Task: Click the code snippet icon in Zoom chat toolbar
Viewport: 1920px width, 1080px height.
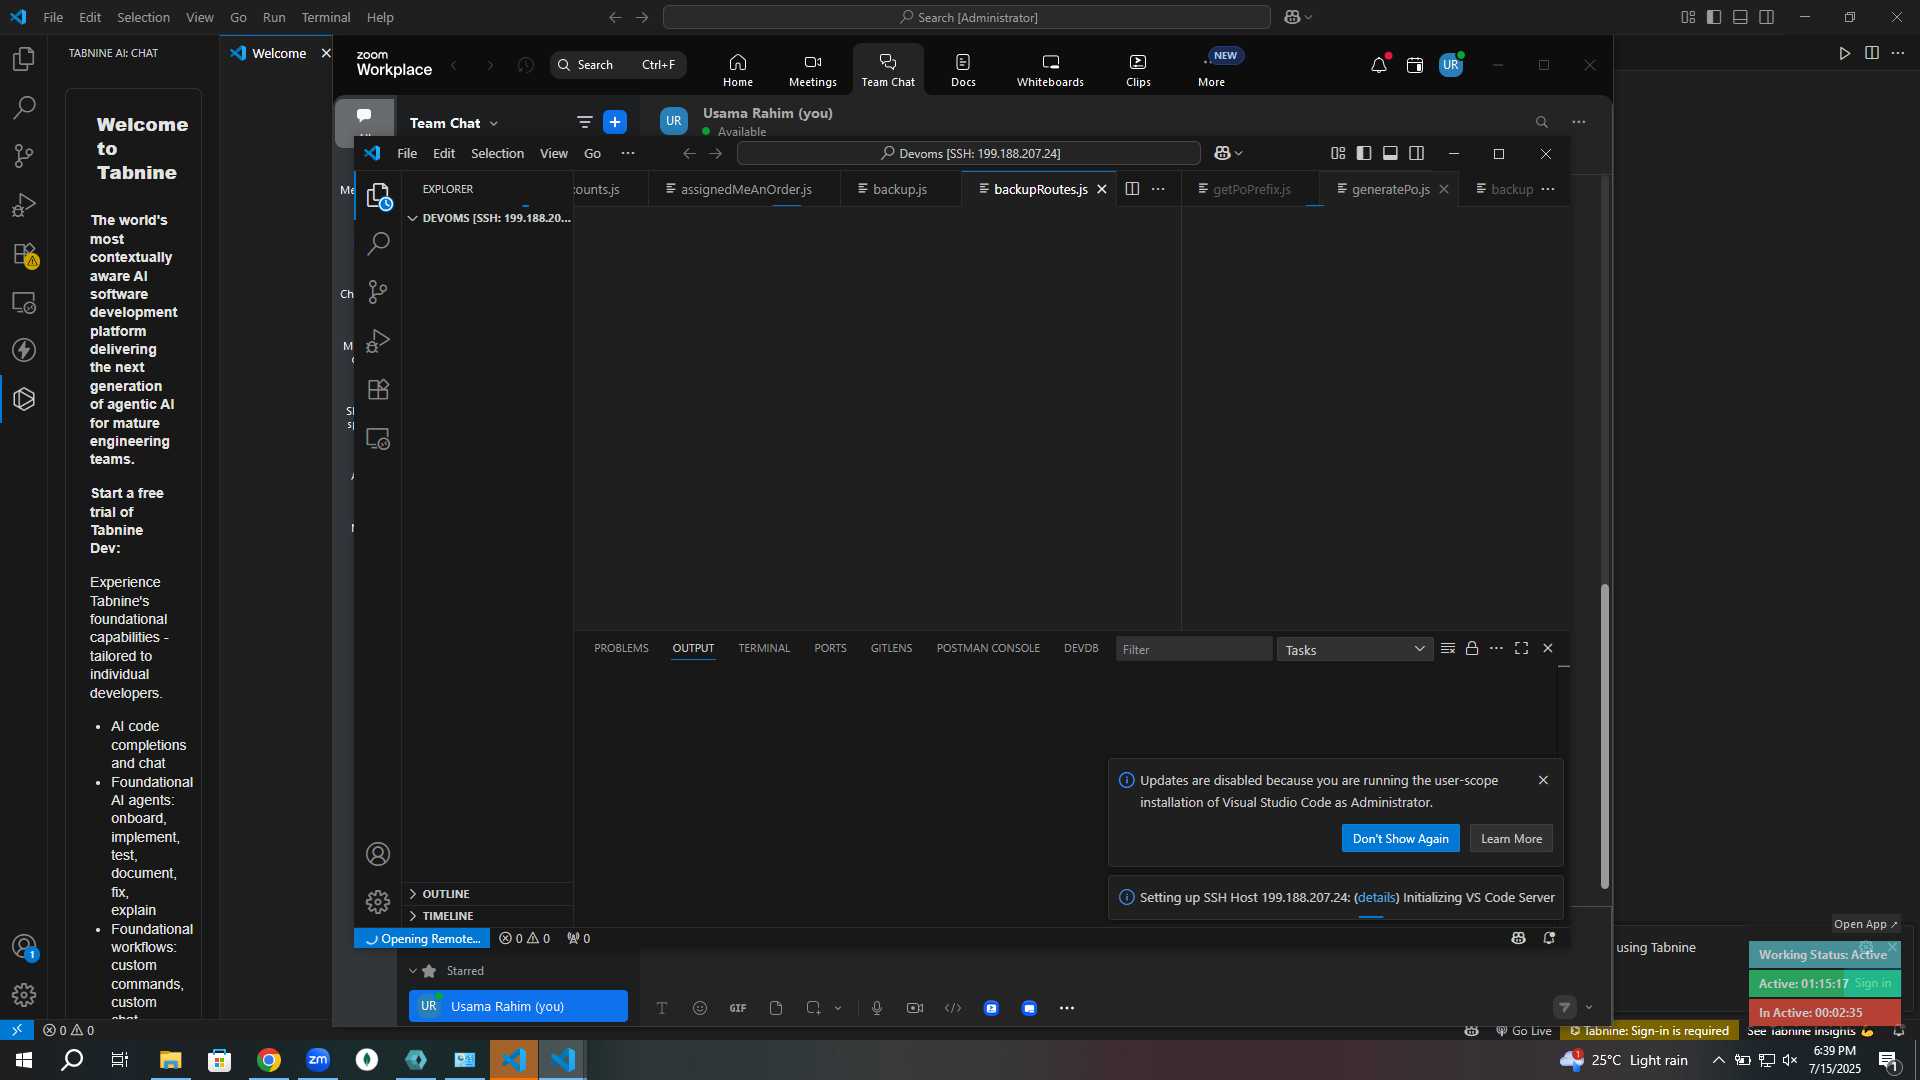Action: [x=953, y=1008]
